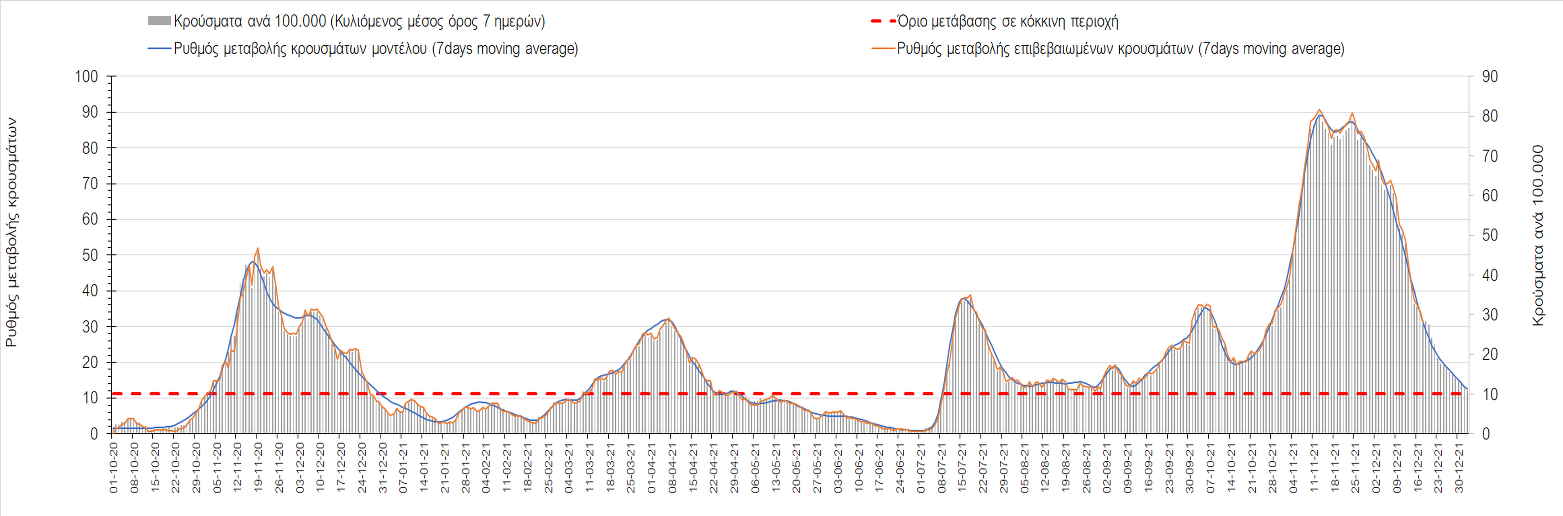
Task: Click the blue line legend marker
Action: click(x=158, y=49)
